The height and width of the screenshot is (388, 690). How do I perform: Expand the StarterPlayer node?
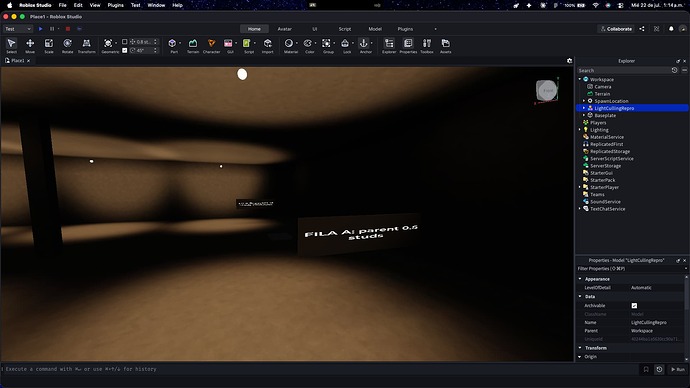(580, 187)
